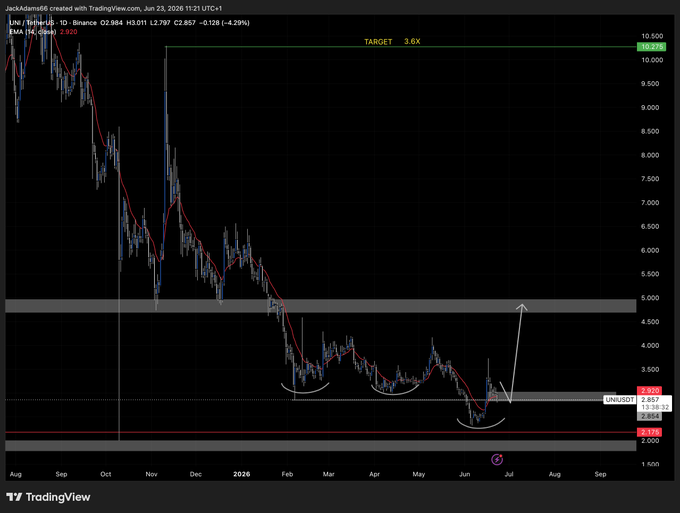Click the 2026 year label on the time axis
The width and height of the screenshot is (680, 513).
242,474
